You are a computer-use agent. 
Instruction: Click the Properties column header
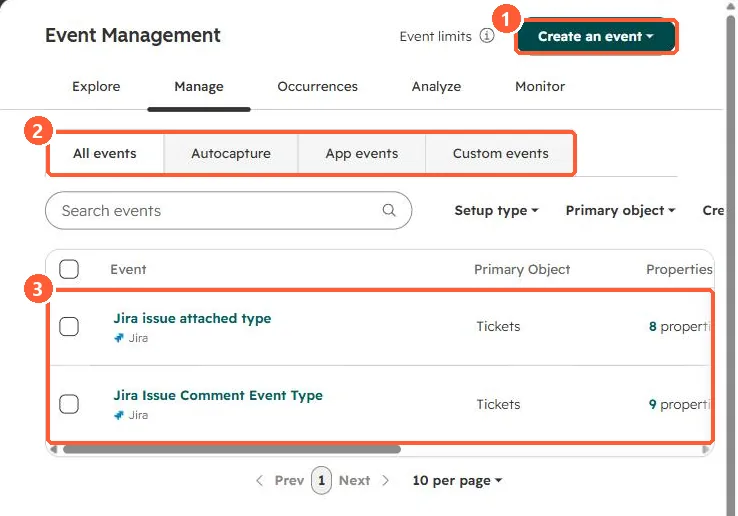(x=679, y=269)
